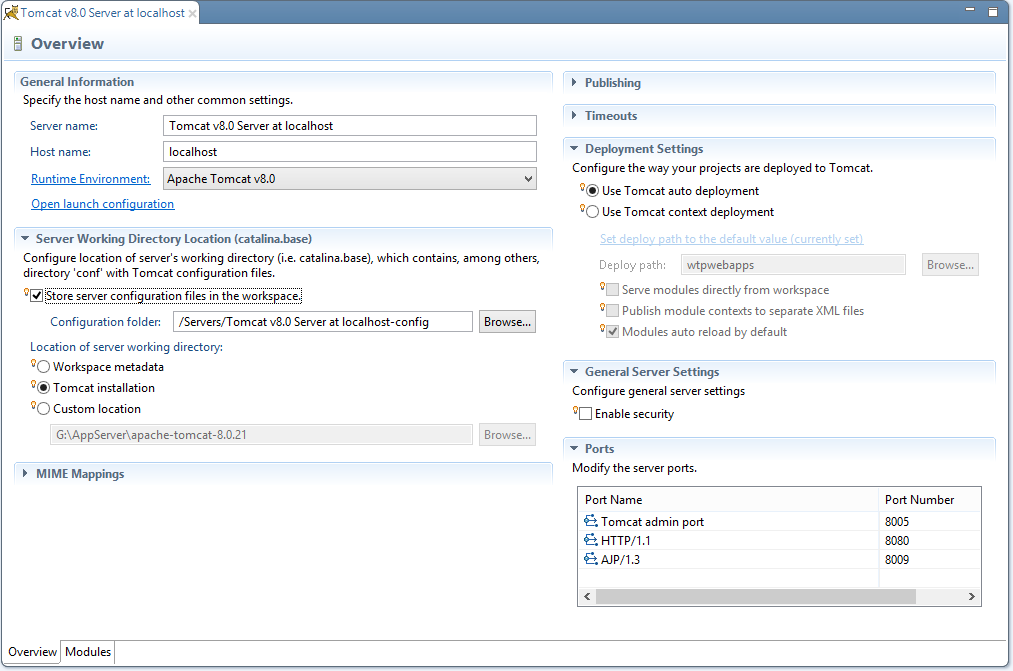
Task: Select Custom location working directory option
Action: coord(43,409)
